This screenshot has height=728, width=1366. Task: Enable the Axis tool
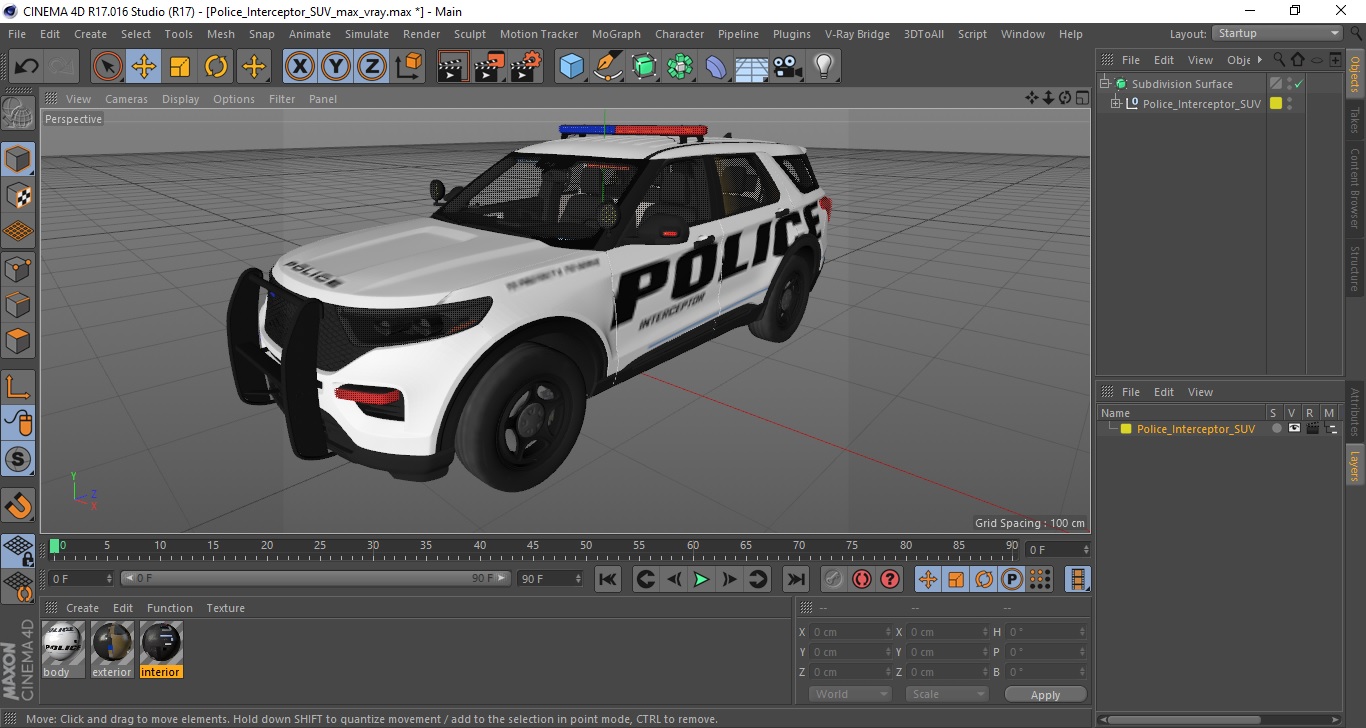click(18, 387)
